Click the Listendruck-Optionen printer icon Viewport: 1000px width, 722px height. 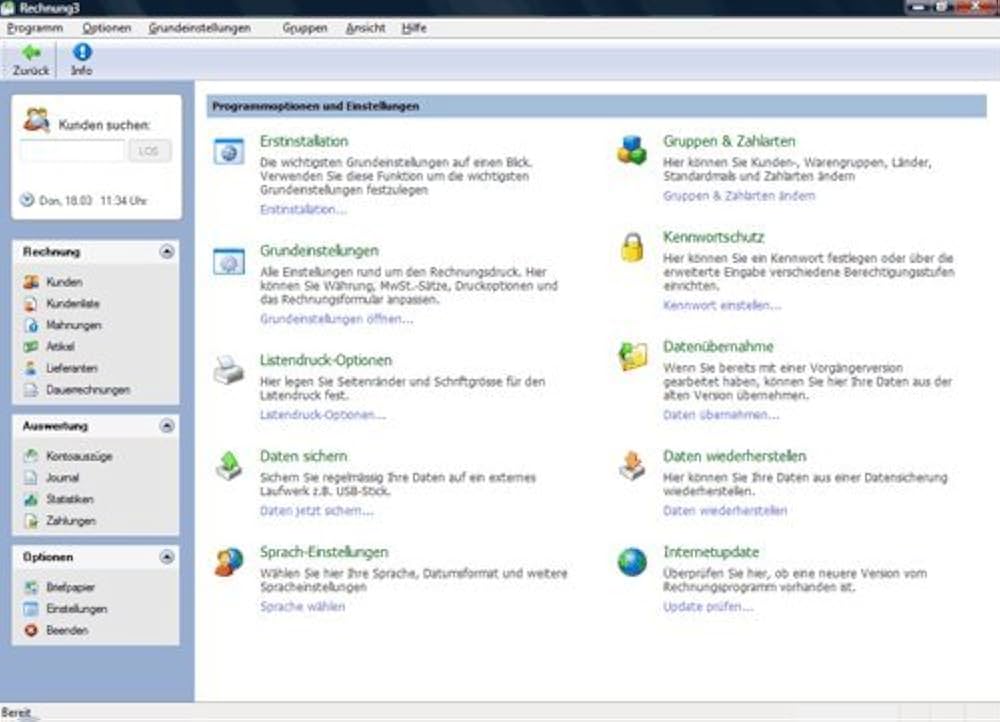229,370
